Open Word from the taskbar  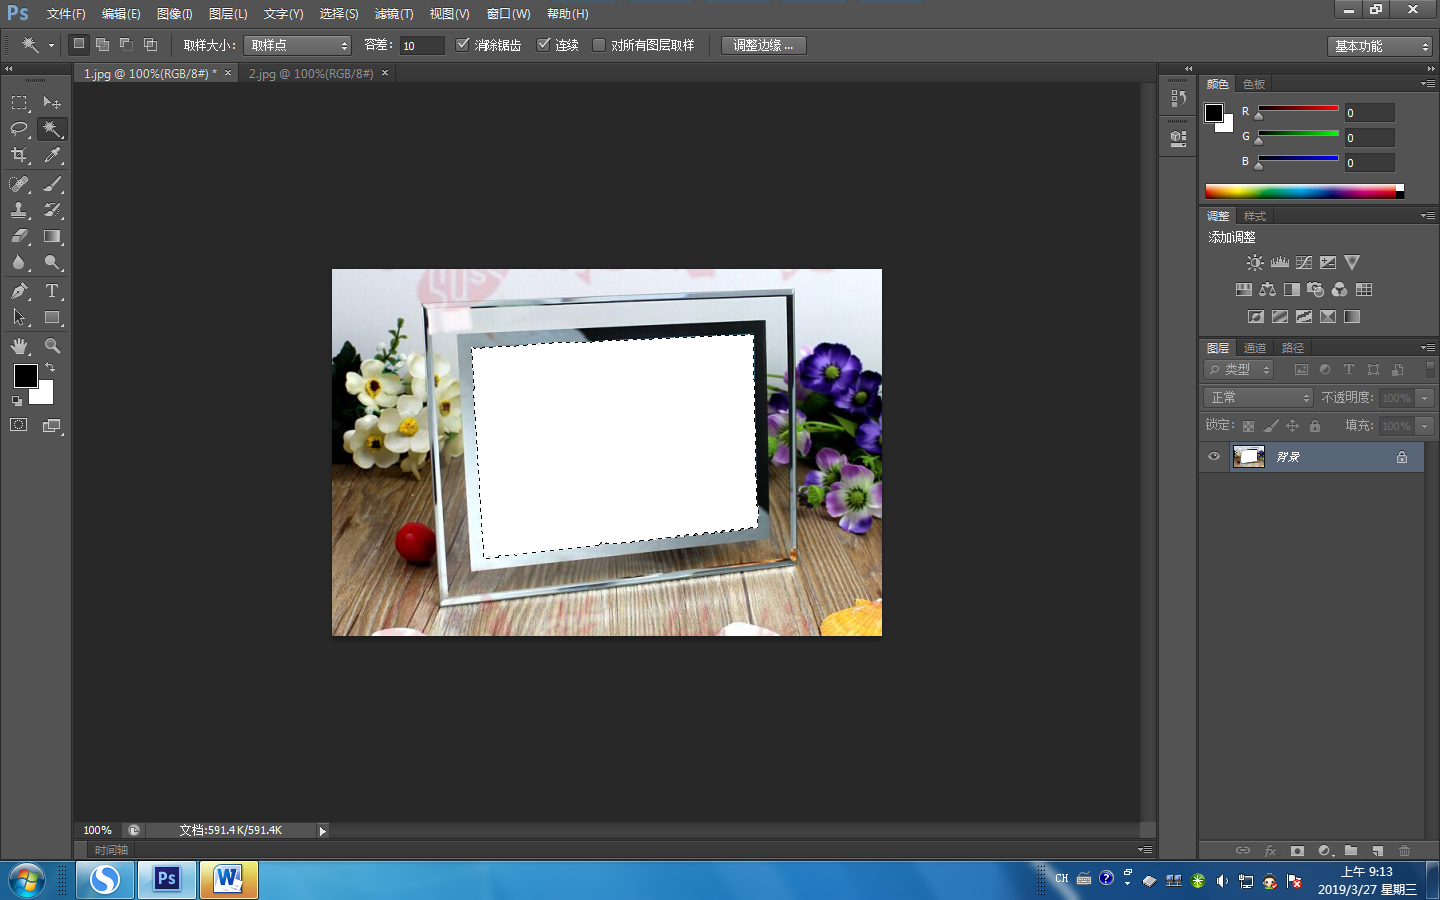[x=228, y=880]
